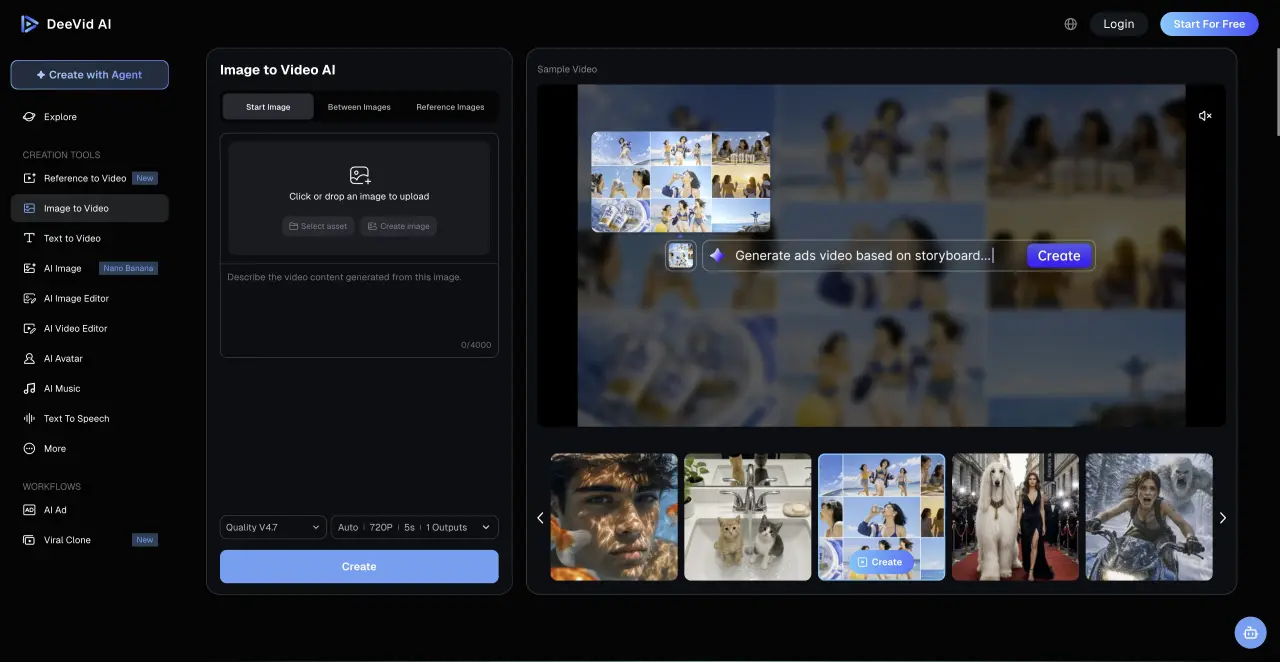Click the 0/4000 character counter
Screen dimensions: 1280x662
476,345
